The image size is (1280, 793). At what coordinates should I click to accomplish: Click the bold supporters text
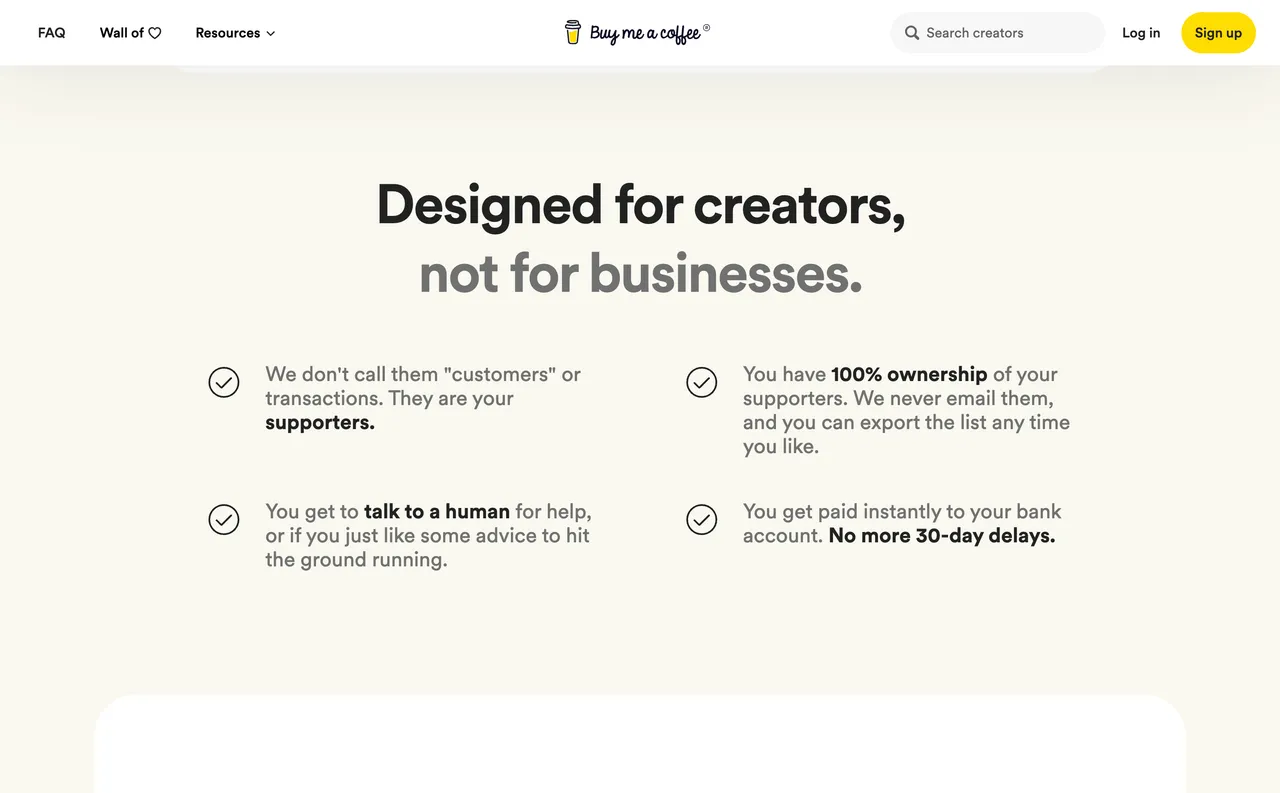[x=318, y=422]
